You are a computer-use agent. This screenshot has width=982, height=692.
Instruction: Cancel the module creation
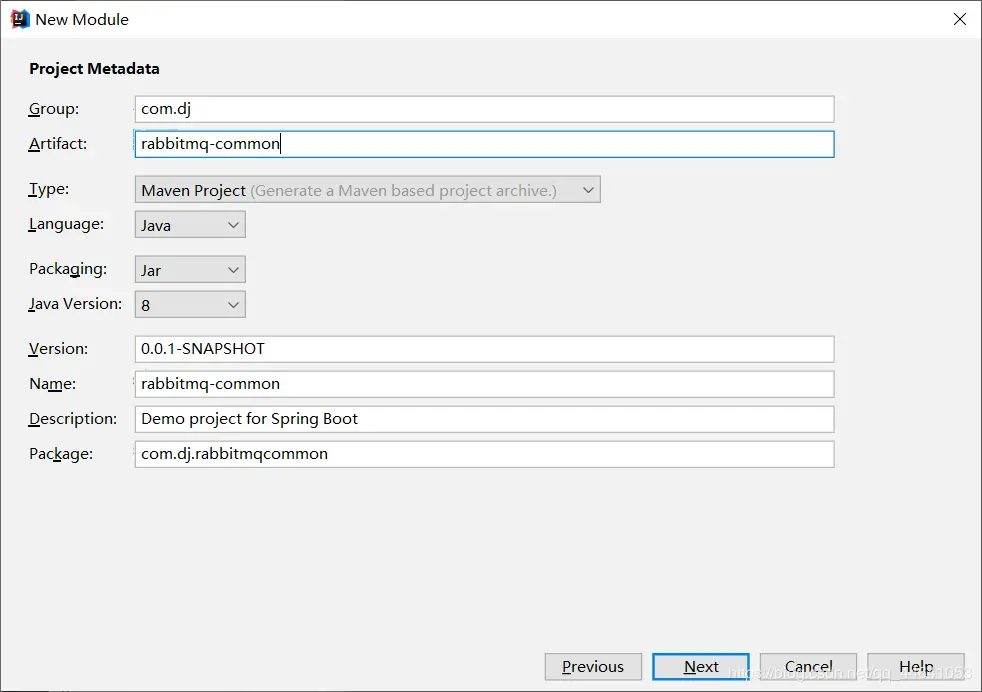809,666
